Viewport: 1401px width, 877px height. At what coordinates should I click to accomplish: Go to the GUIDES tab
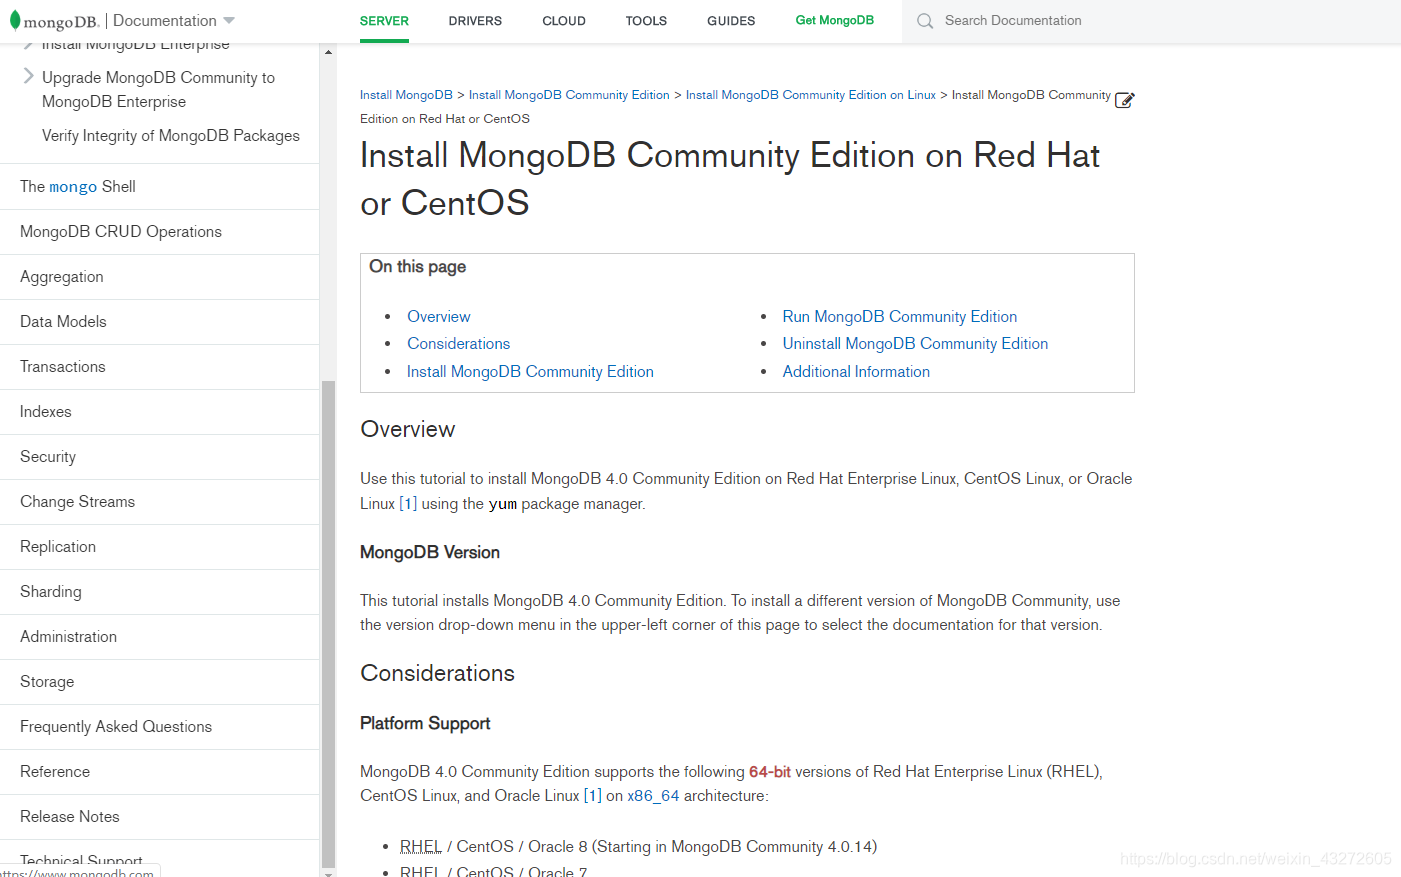(731, 21)
